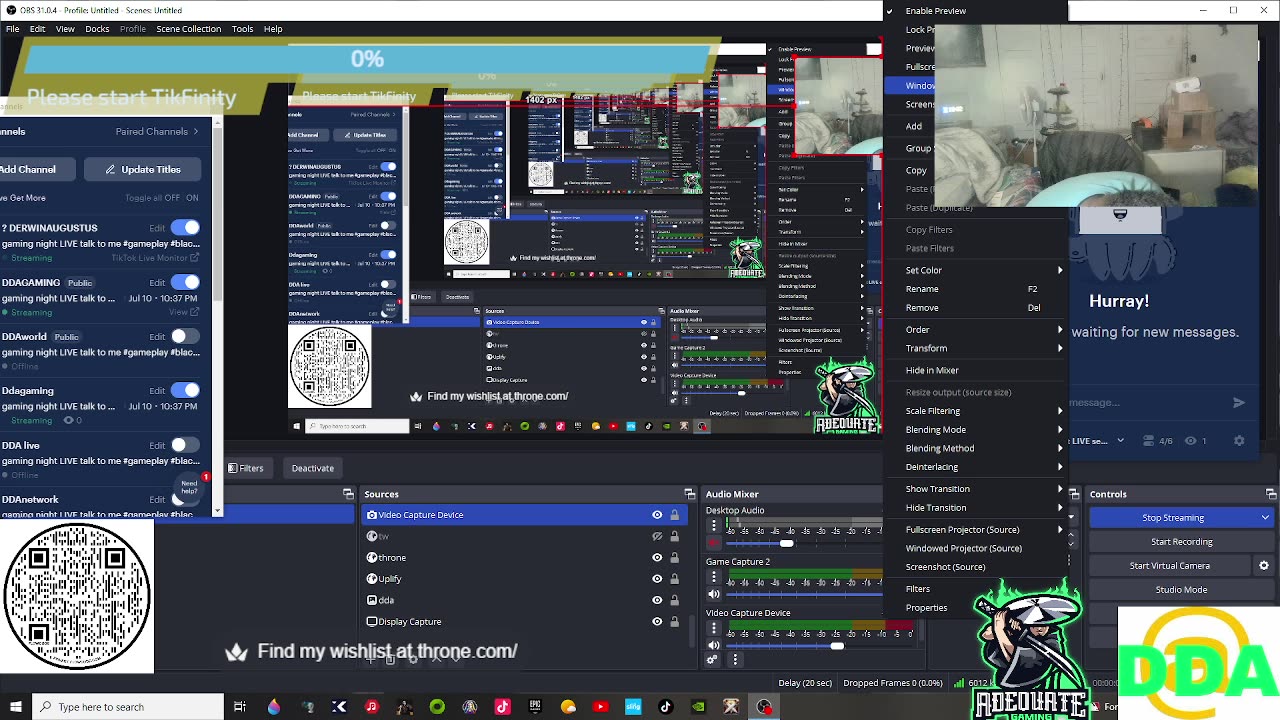Open Desktop Audio options three-dot menu

pyautogui.click(x=714, y=525)
